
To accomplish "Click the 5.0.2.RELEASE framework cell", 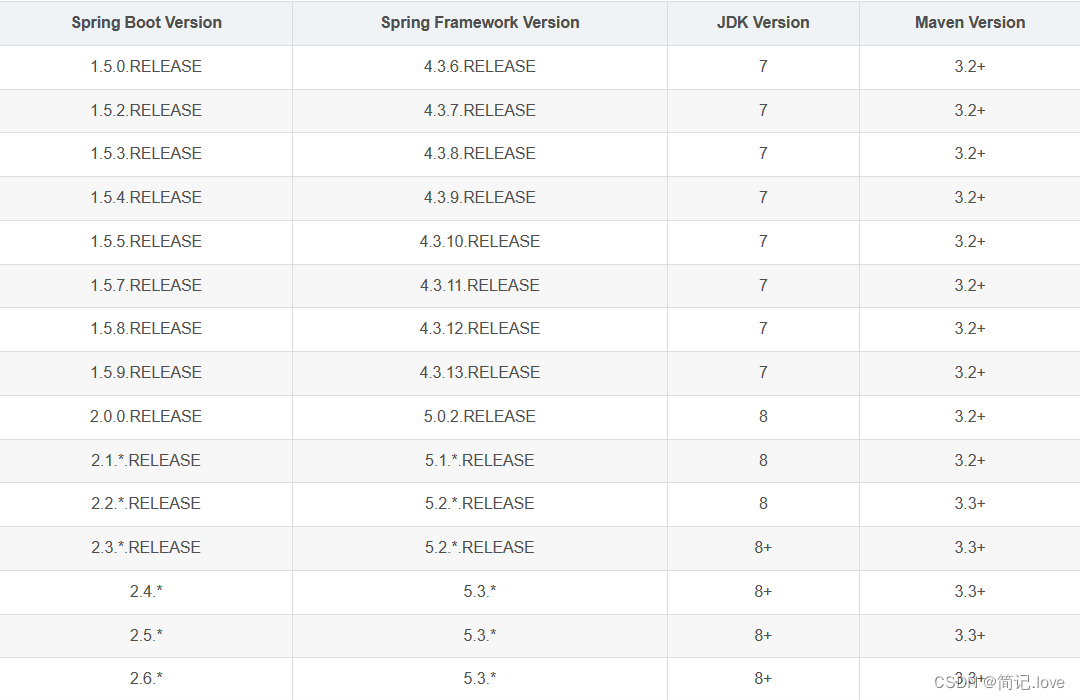I will point(480,417).
